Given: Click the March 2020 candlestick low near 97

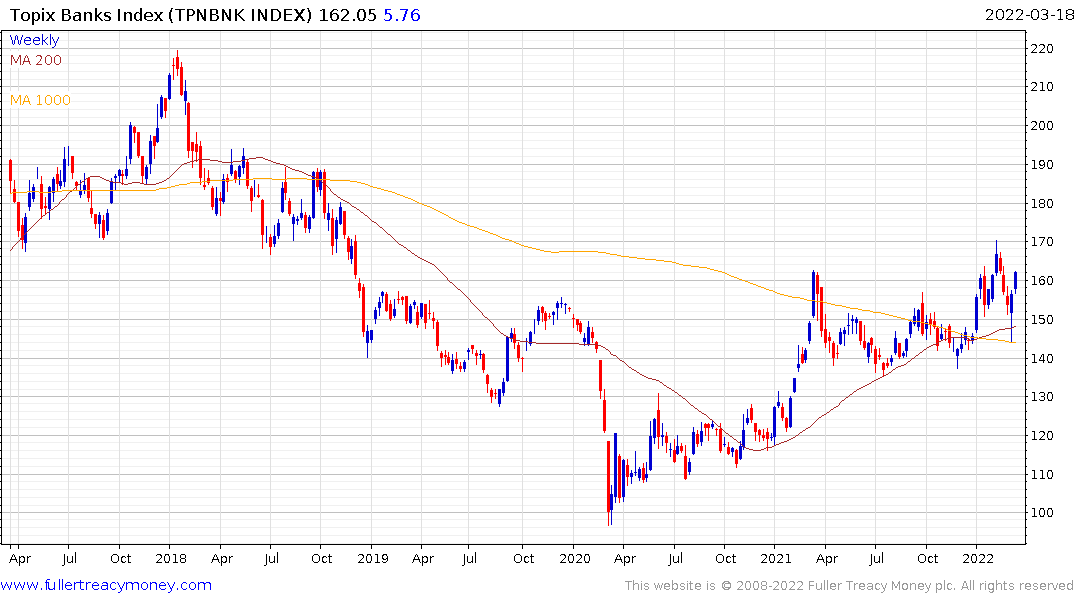Looking at the screenshot, I should [x=609, y=483].
